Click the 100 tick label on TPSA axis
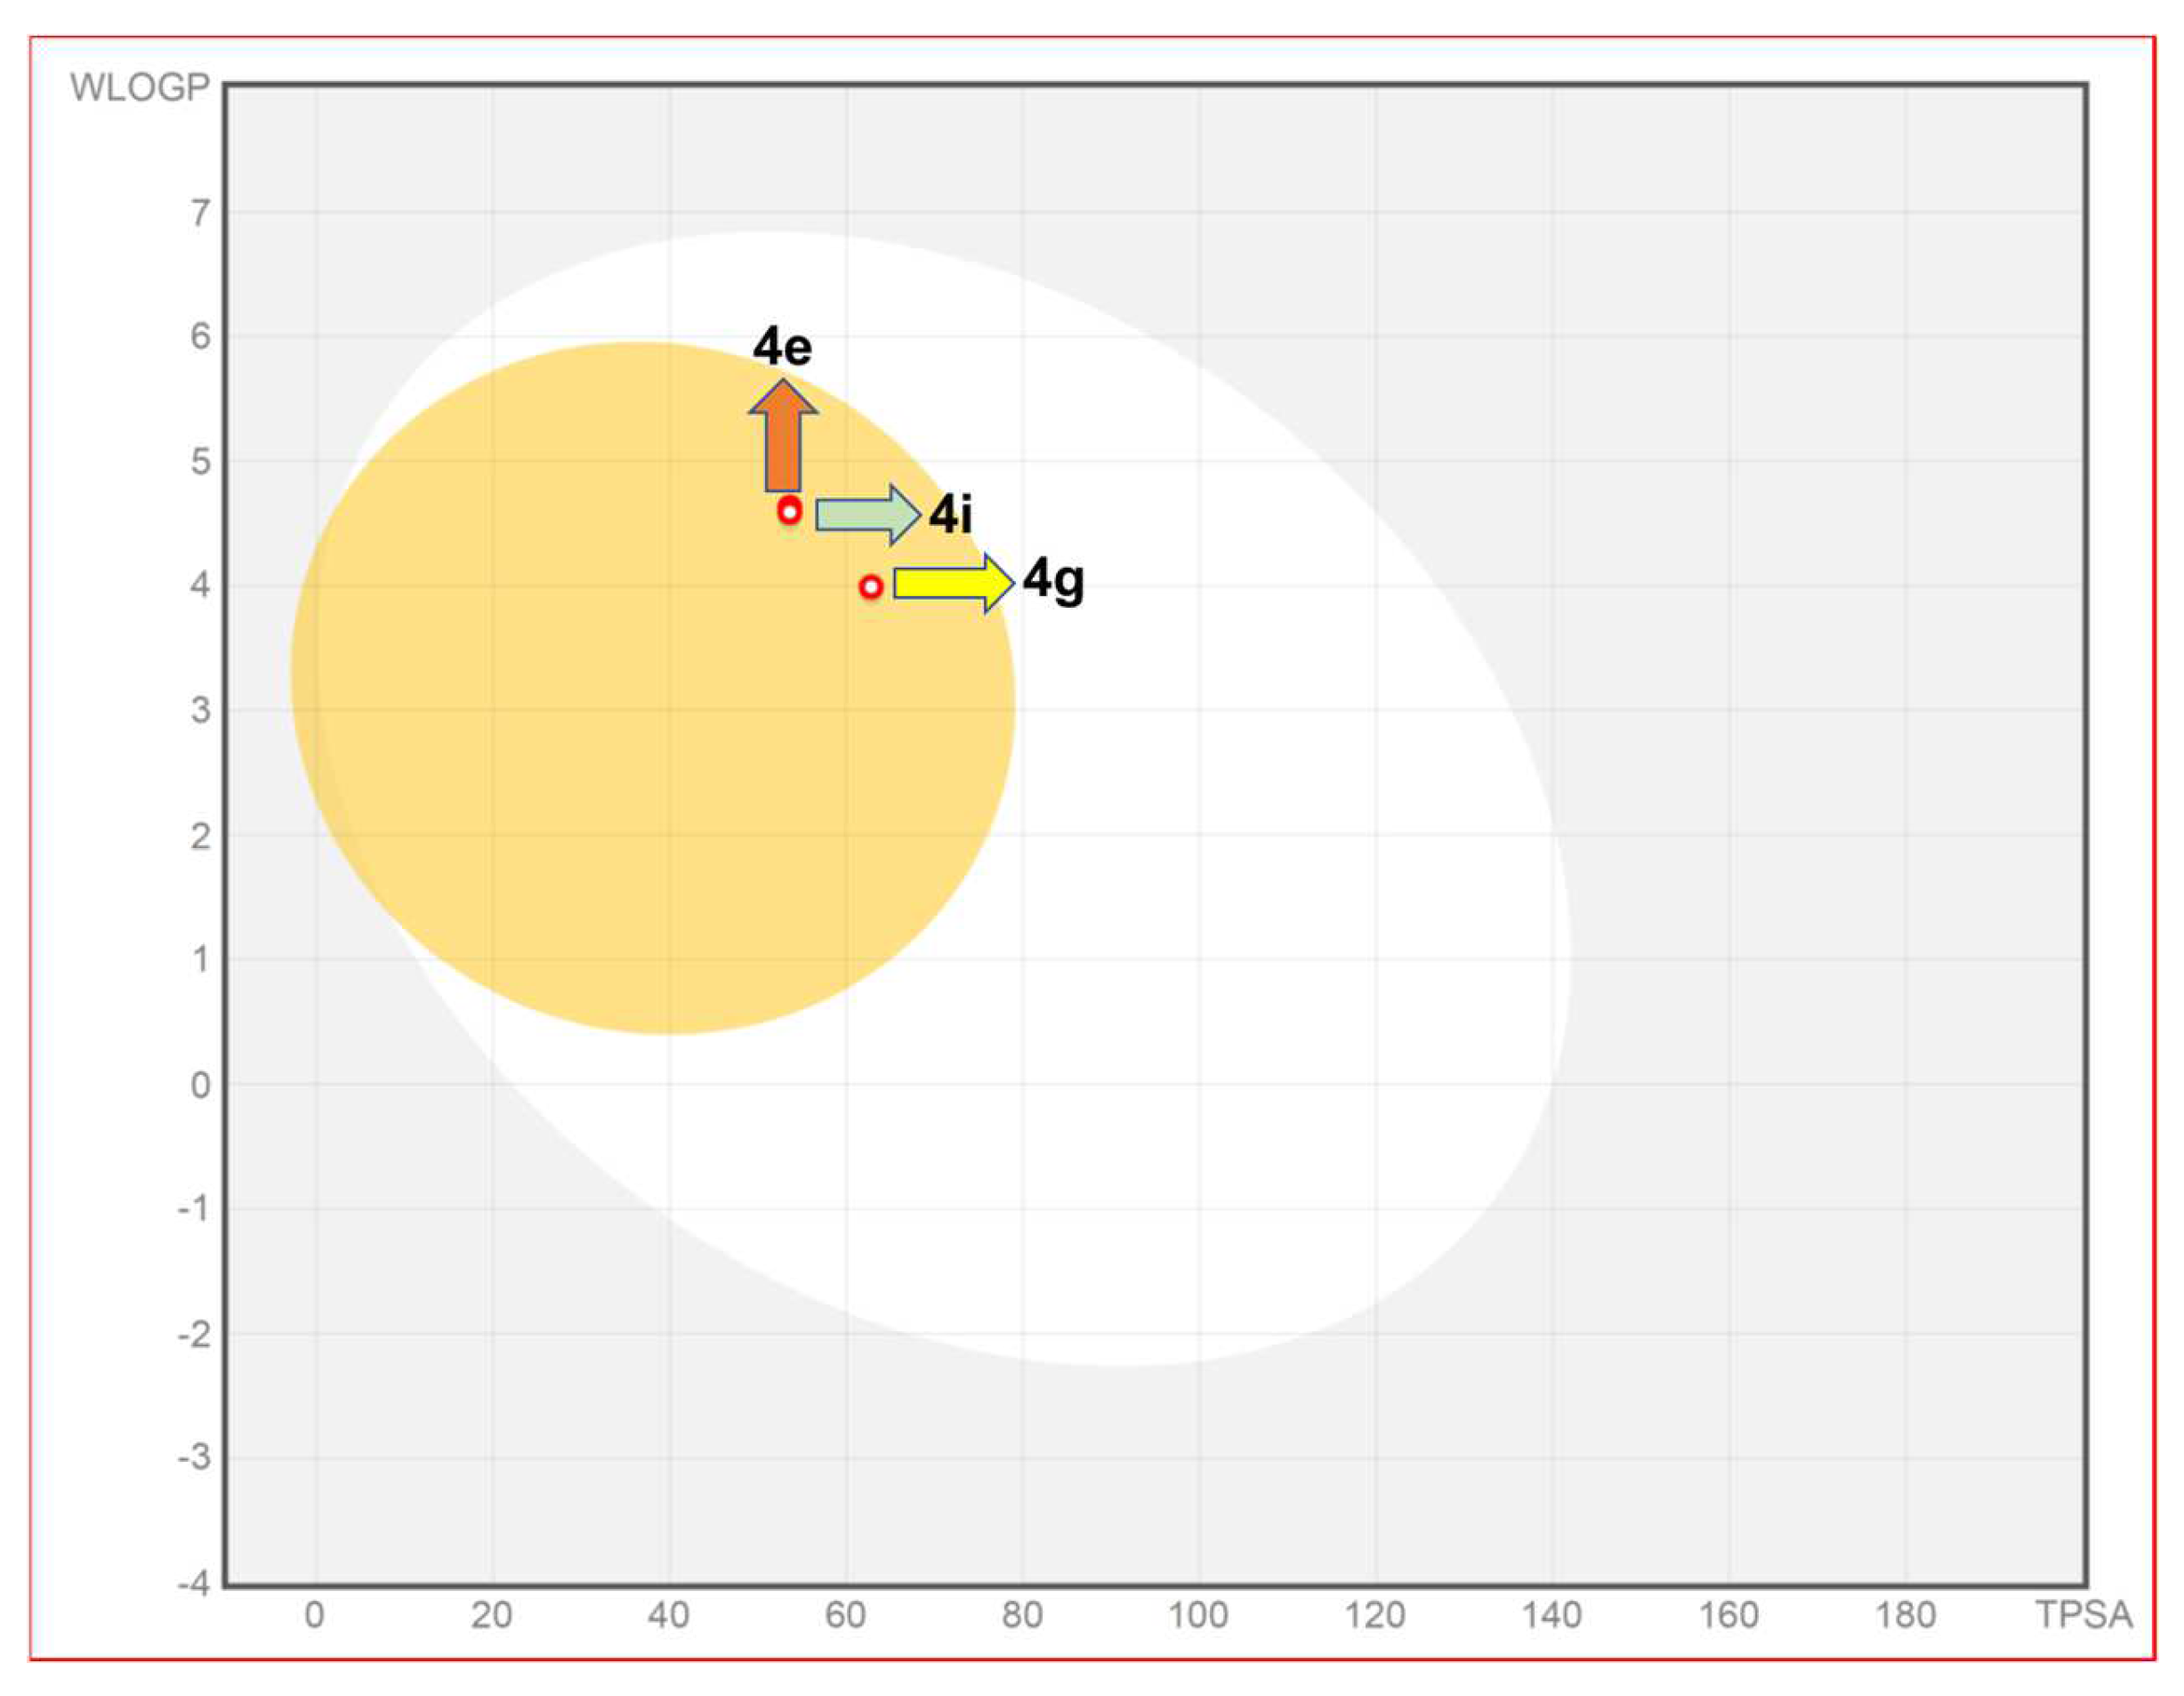The width and height of the screenshot is (2184, 1696). tap(1198, 1615)
